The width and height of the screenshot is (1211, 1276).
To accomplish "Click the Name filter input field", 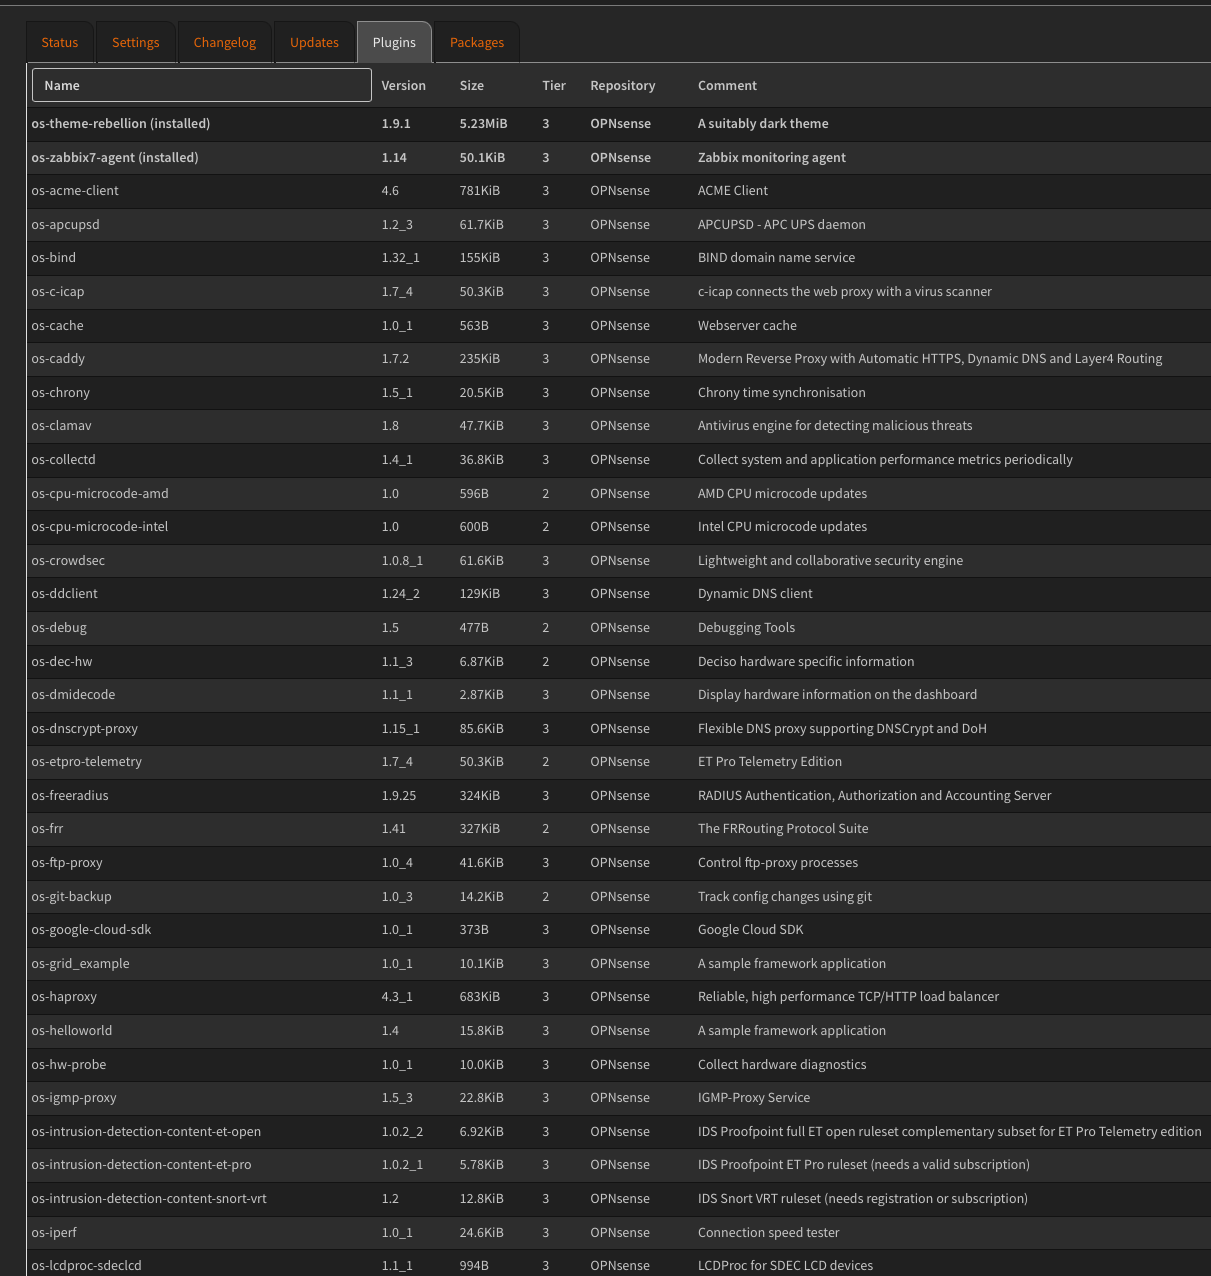I will (x=201, y=85).
